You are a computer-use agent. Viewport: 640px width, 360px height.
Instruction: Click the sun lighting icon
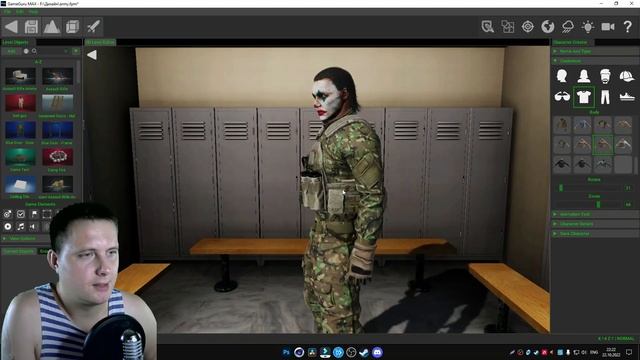click(x=588, y=27)
